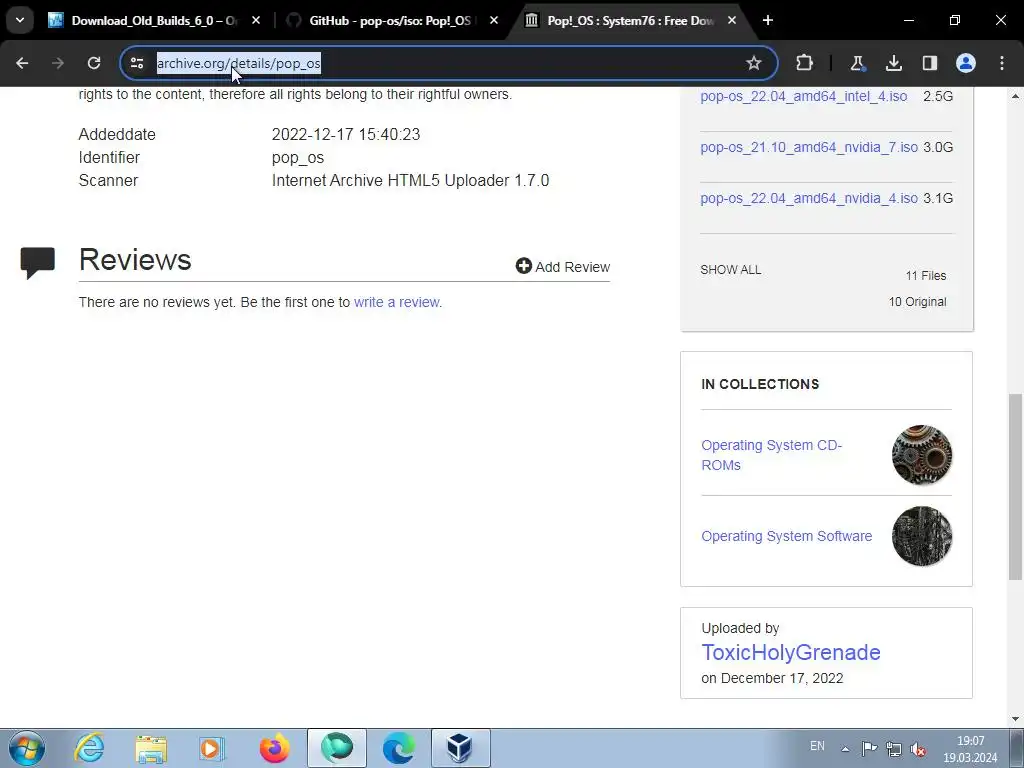1024x768 pixels.
Task: Open Operating System Software collection
Action: click(786, 536)
